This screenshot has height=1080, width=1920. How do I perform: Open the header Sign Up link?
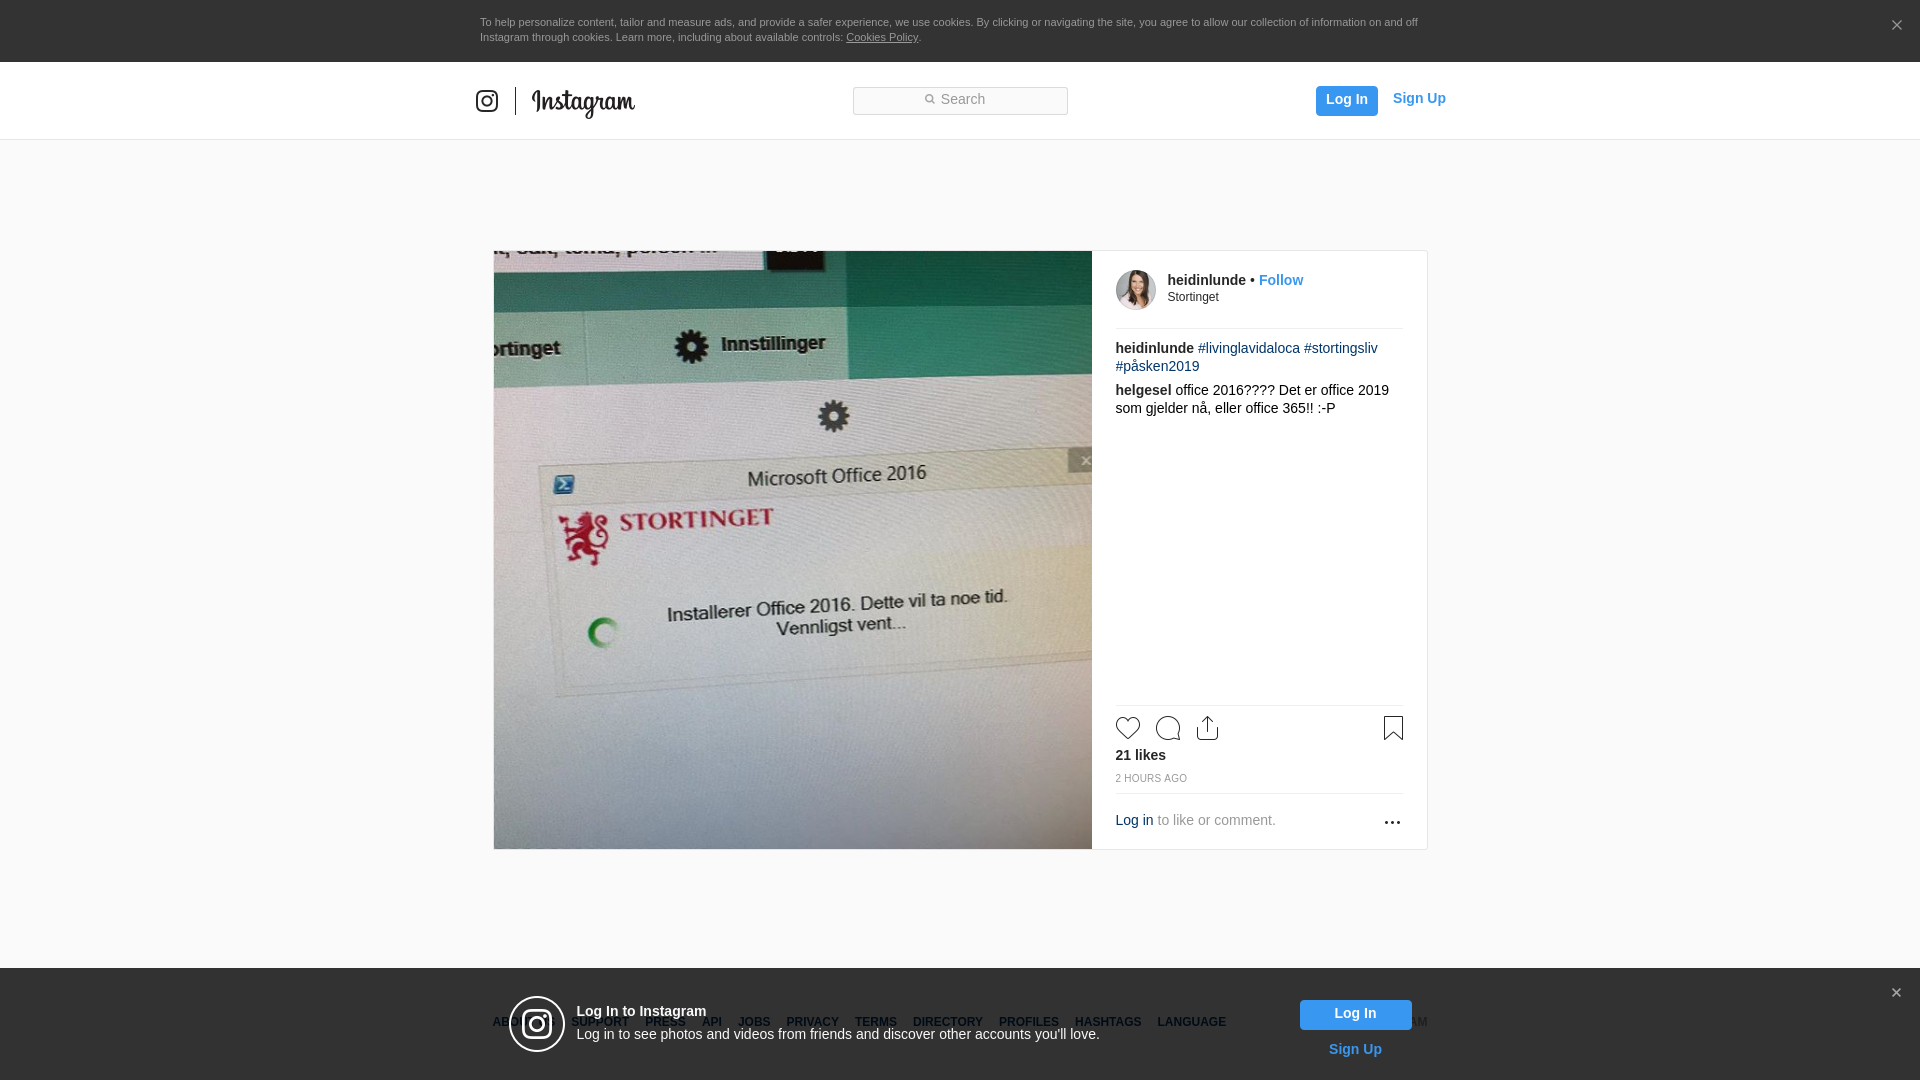[1419, 98]
